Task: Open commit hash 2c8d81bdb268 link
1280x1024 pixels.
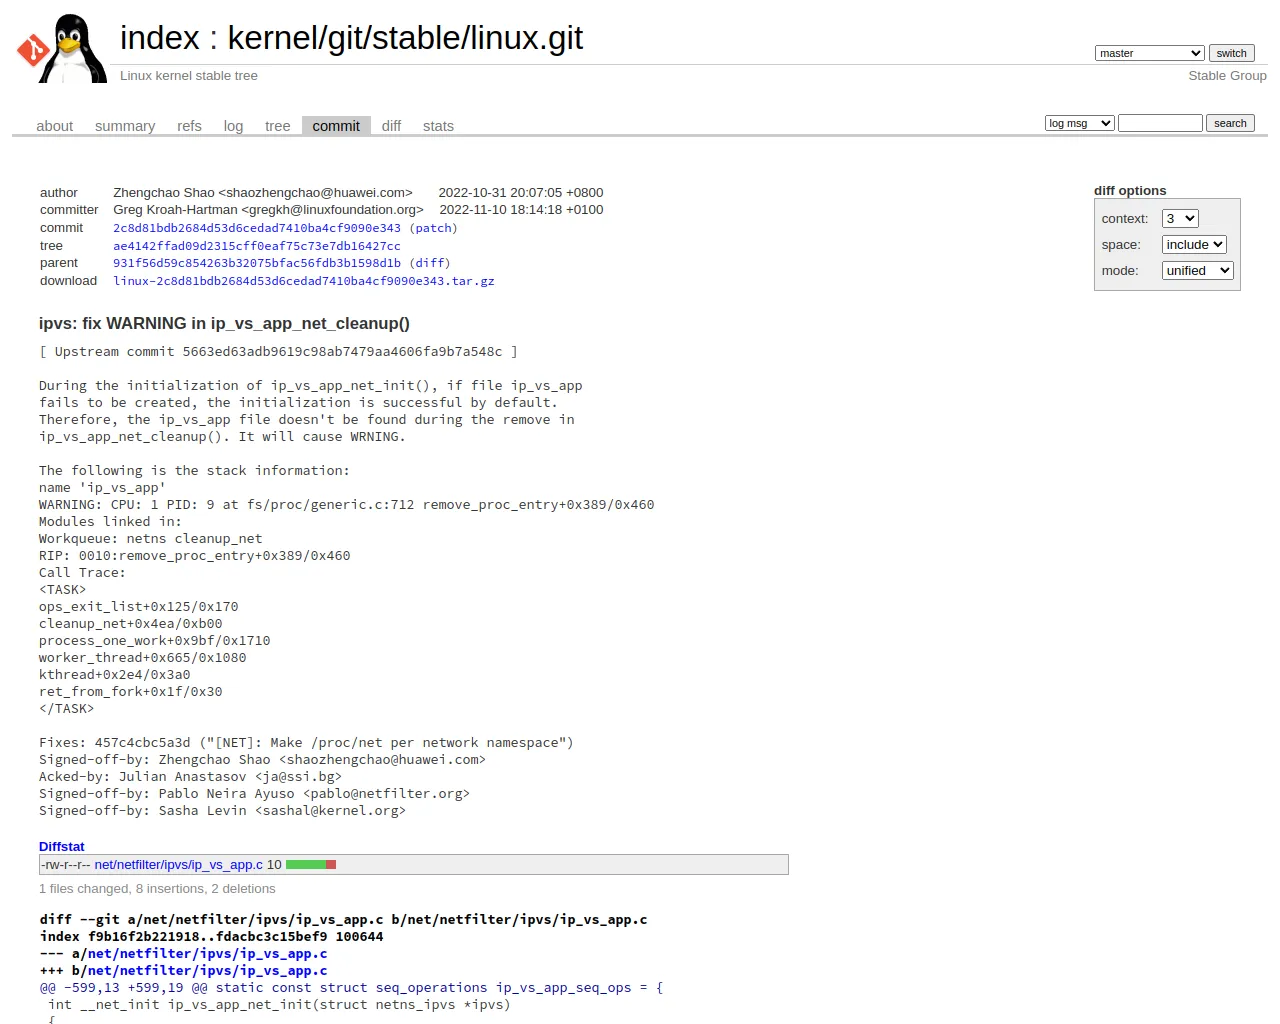Action: click(257, 228)
